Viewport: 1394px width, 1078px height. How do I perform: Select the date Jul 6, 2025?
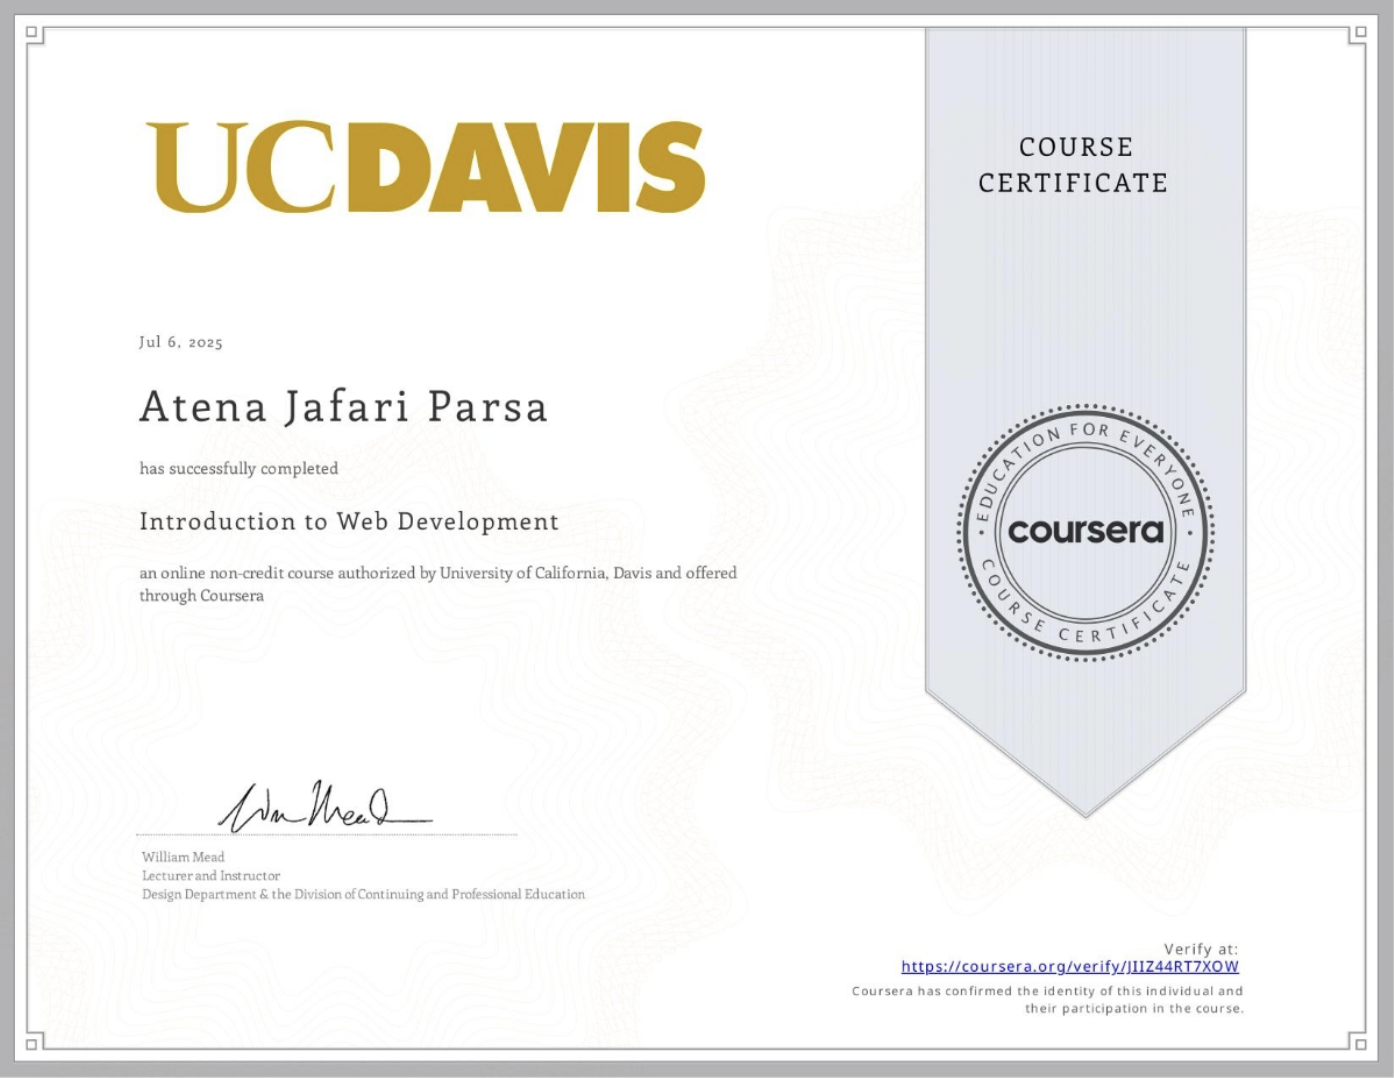point(181,342)
